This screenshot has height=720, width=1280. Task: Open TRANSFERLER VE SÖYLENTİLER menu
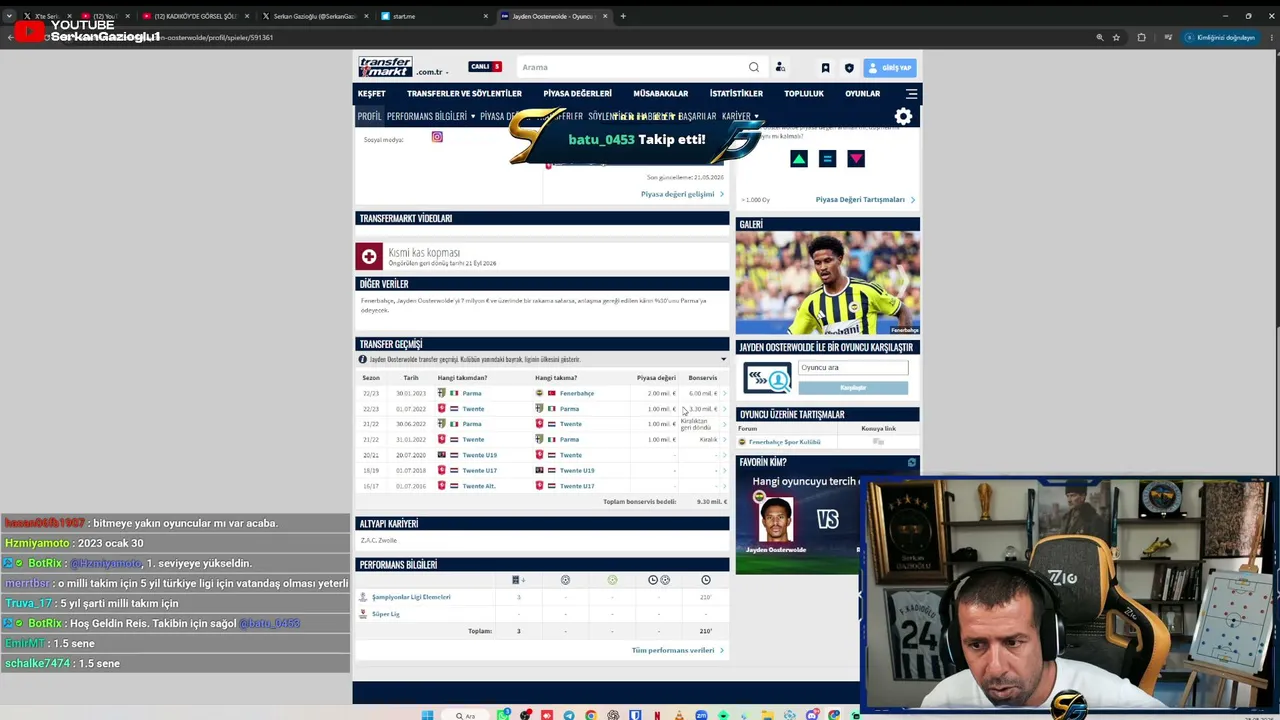[x=464, y=94]
